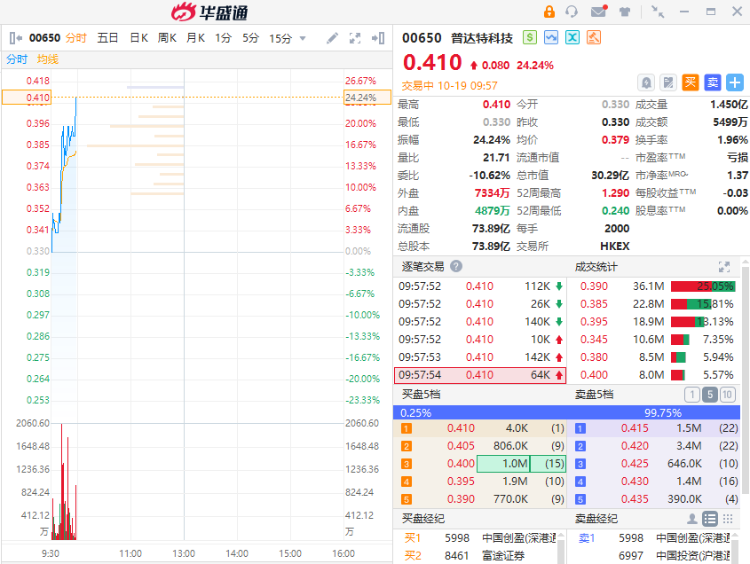Open the more timeframes dropdown arrow
The width and height of the screenshot is (750, 564).
click(302, 38)
